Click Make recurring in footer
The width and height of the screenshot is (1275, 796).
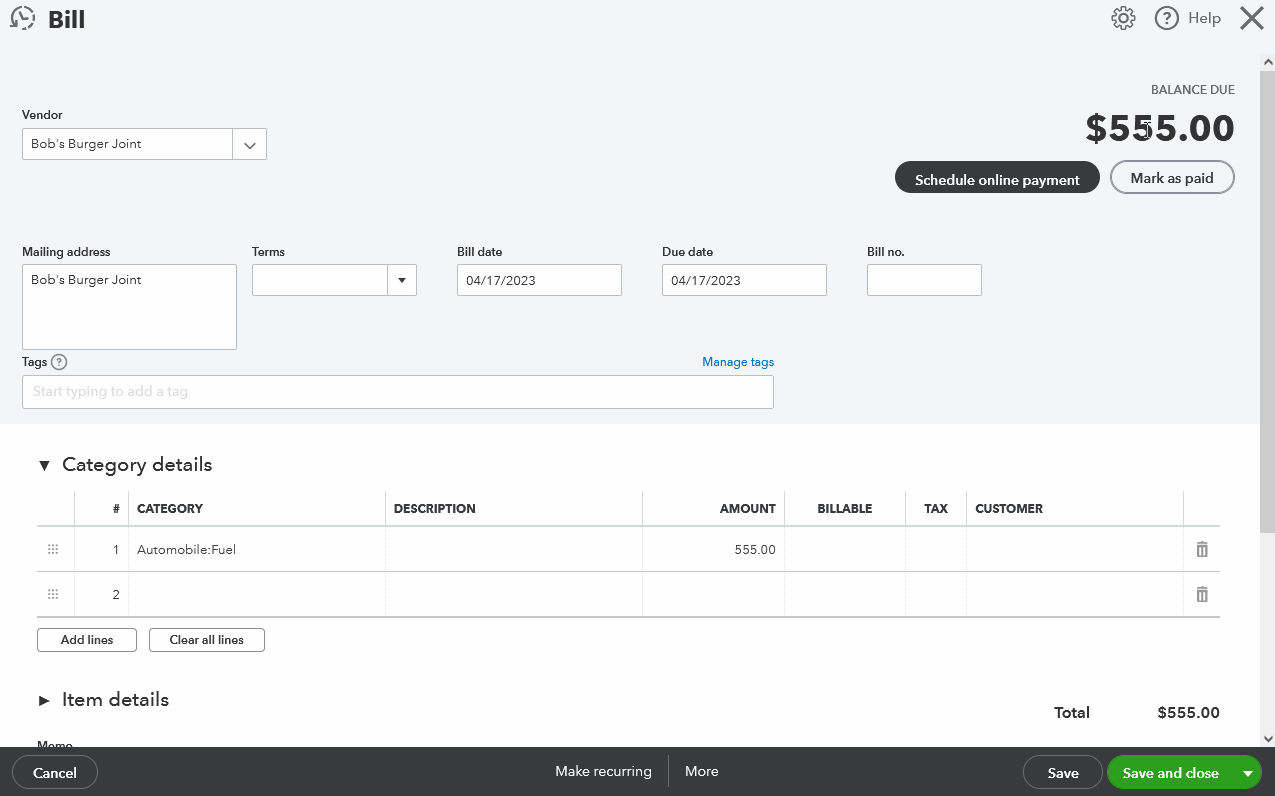603,771
